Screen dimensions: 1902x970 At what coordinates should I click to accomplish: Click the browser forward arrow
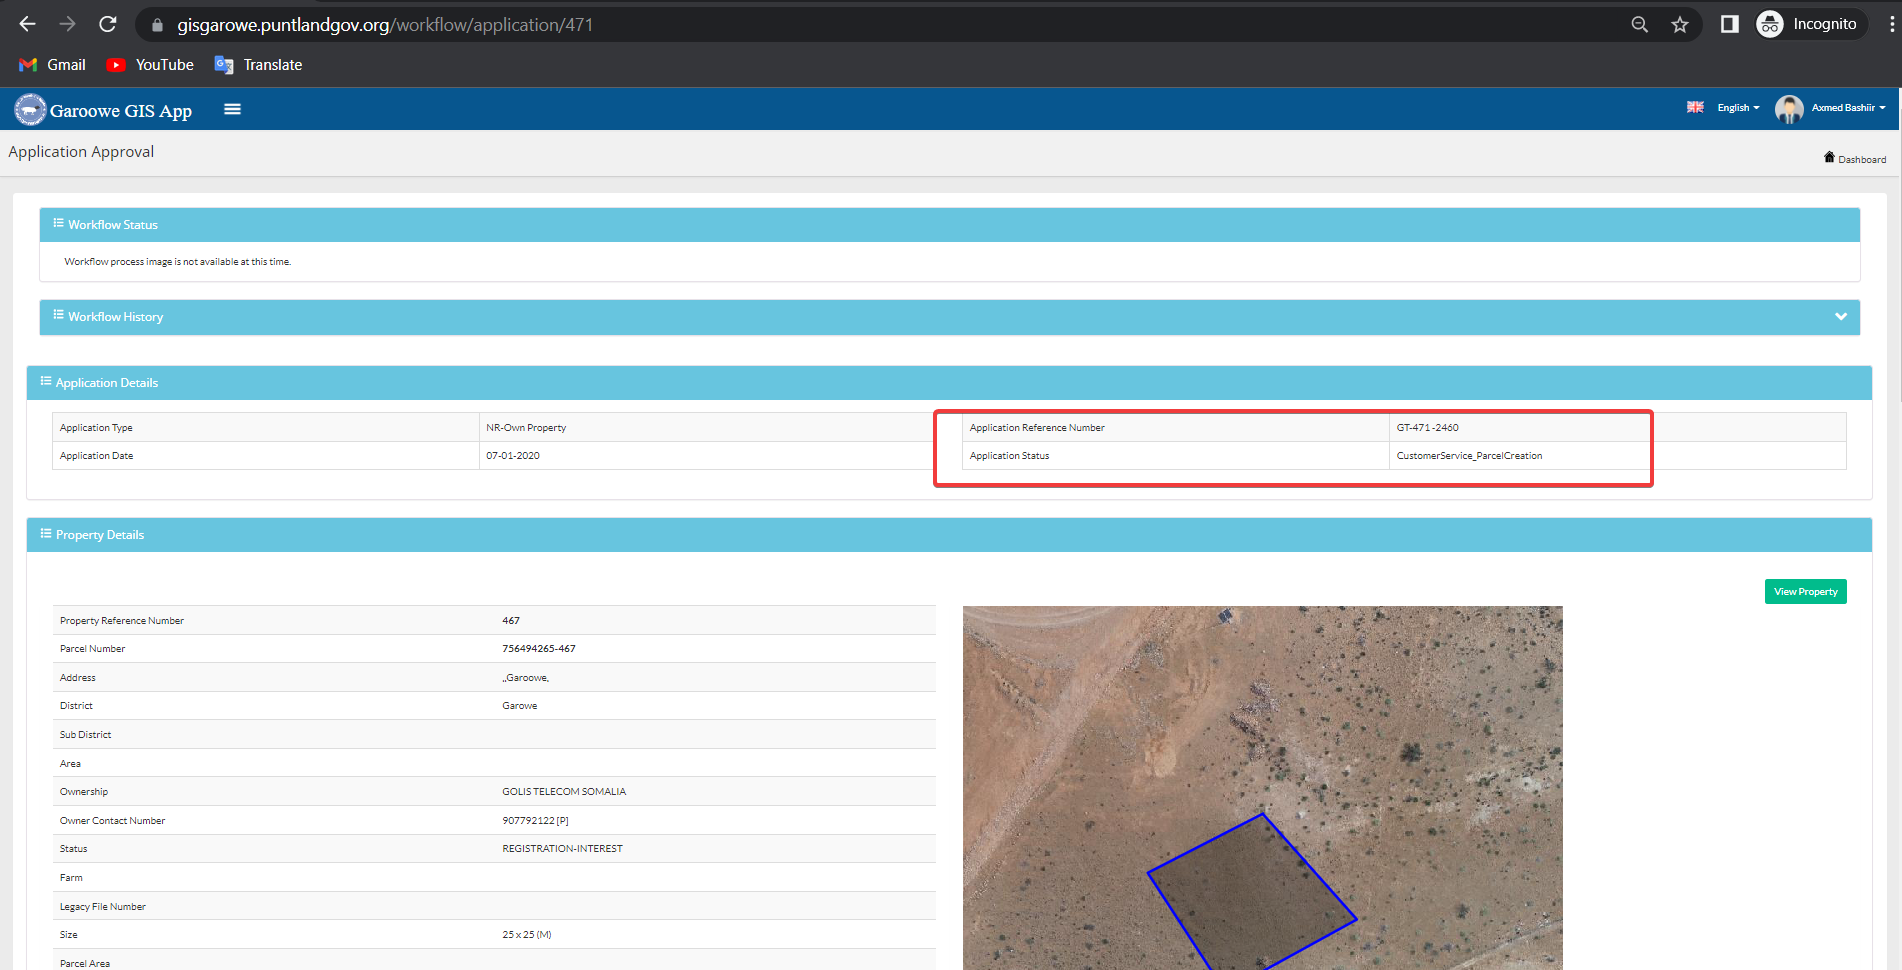click(x=67, y=24)
